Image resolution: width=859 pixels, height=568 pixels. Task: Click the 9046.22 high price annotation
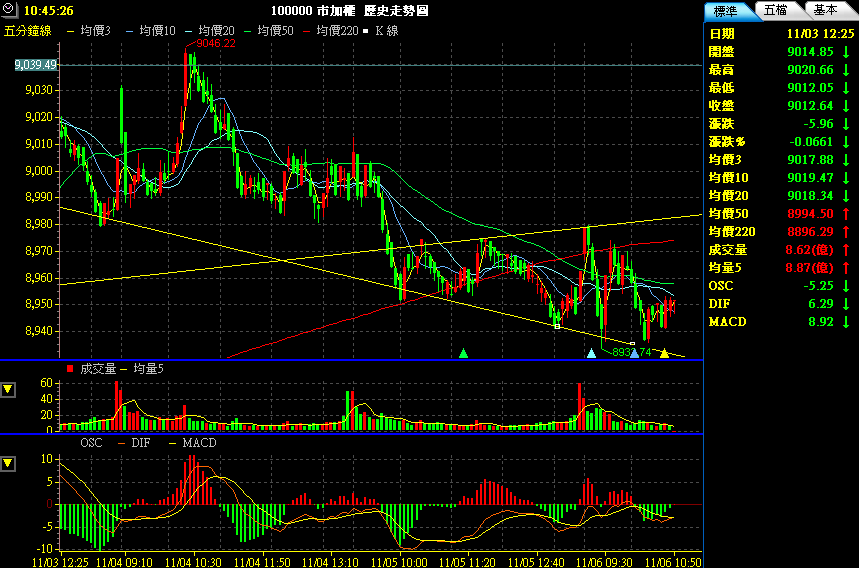coord(216,43)
